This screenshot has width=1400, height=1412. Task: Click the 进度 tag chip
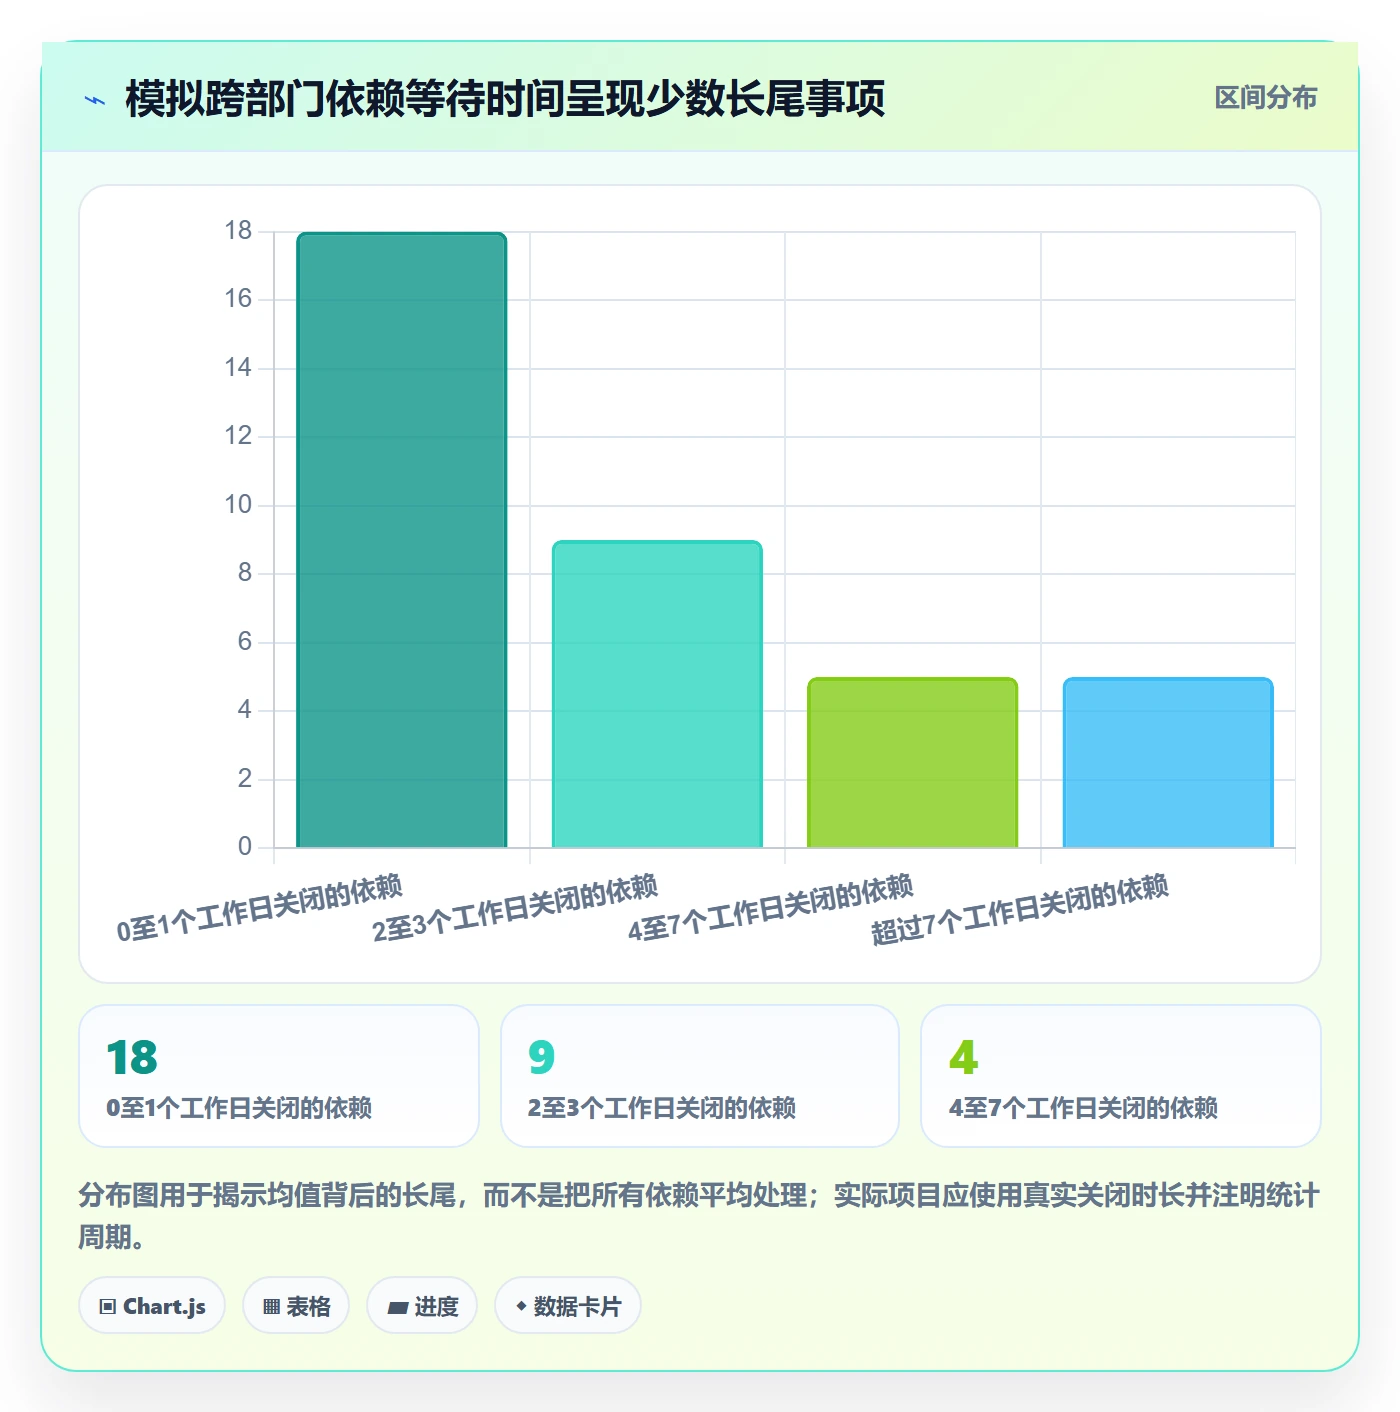tap(422, 1305)
